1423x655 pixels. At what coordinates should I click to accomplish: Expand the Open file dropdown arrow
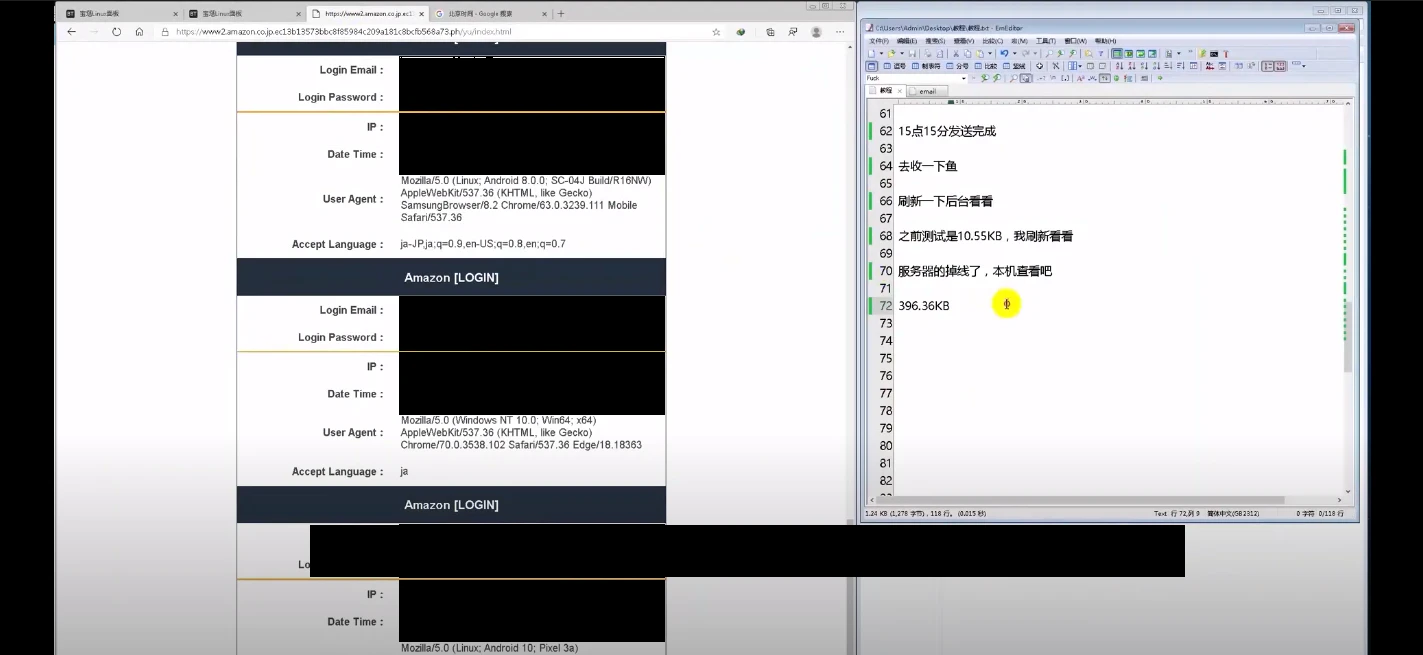902,54
